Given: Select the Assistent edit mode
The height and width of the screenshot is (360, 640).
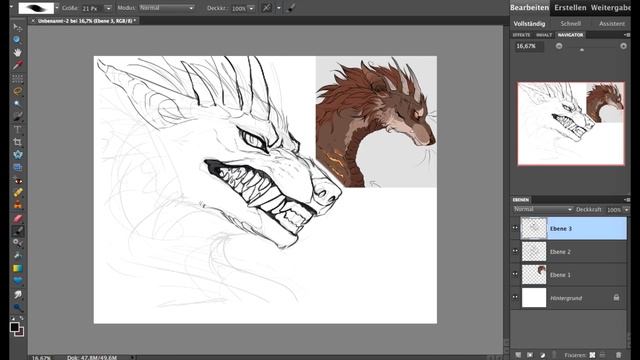Looking at the screenshot, I should pos(612,24).
